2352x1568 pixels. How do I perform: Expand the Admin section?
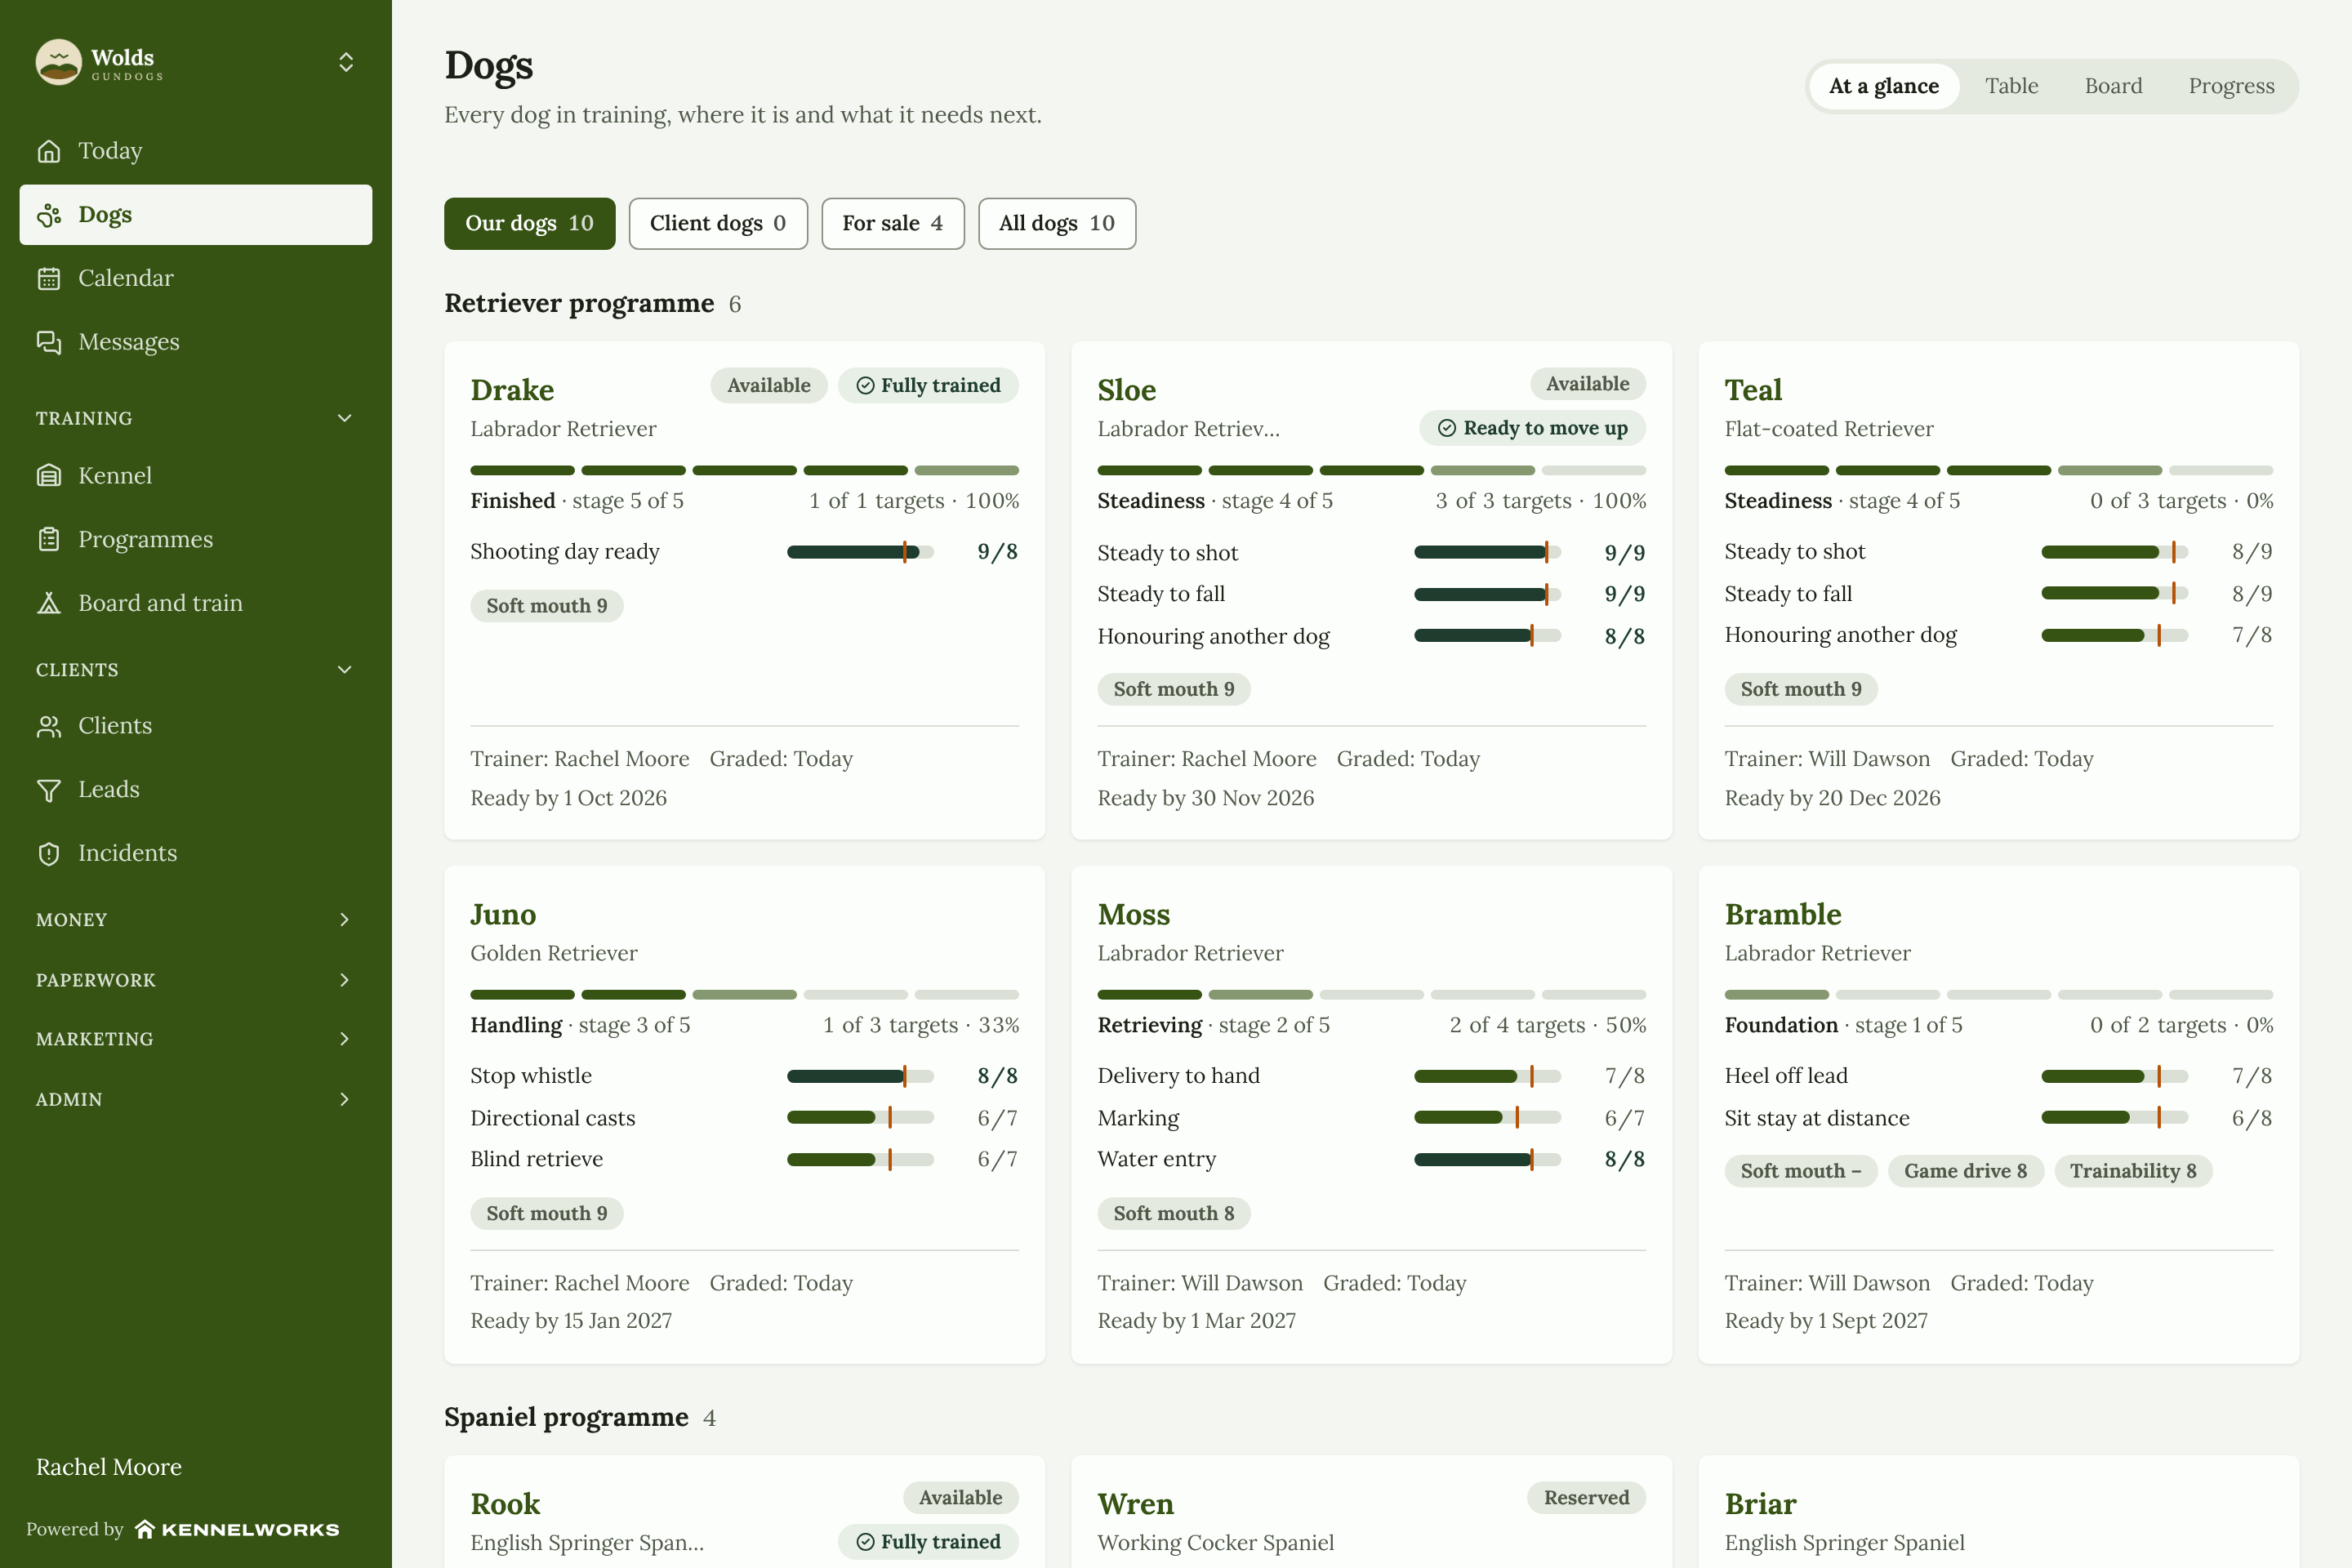click(345, 1099)
